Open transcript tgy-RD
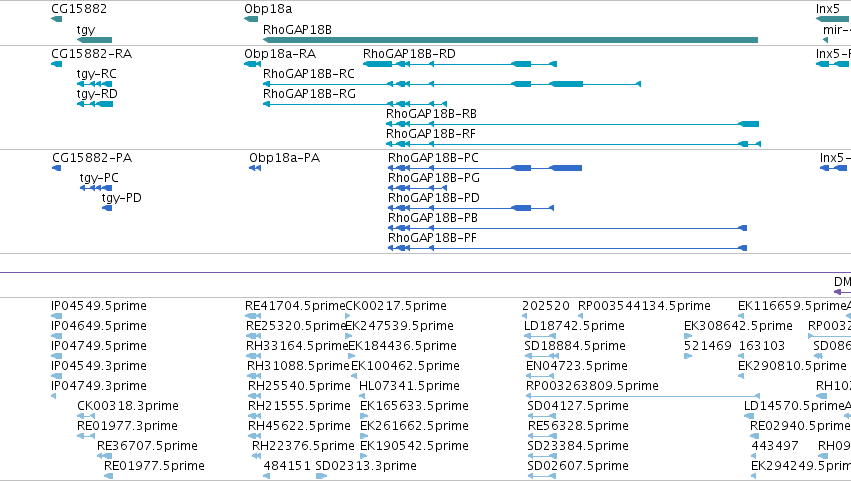 tap(97, 94)
